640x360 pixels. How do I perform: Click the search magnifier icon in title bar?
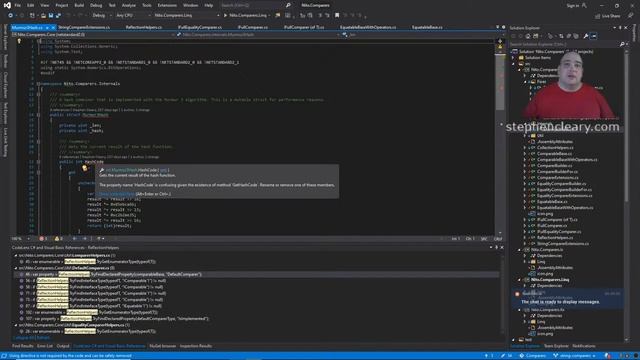288,5
